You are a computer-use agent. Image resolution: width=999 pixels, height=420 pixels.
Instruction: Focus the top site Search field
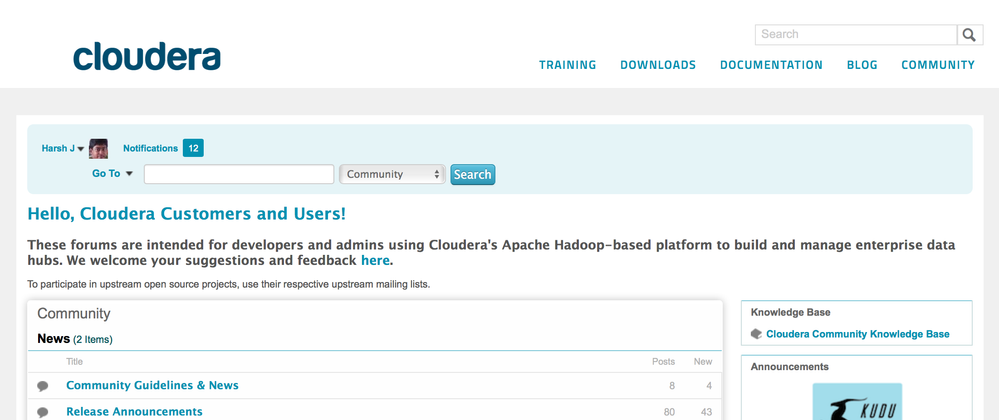pos(856,35)
